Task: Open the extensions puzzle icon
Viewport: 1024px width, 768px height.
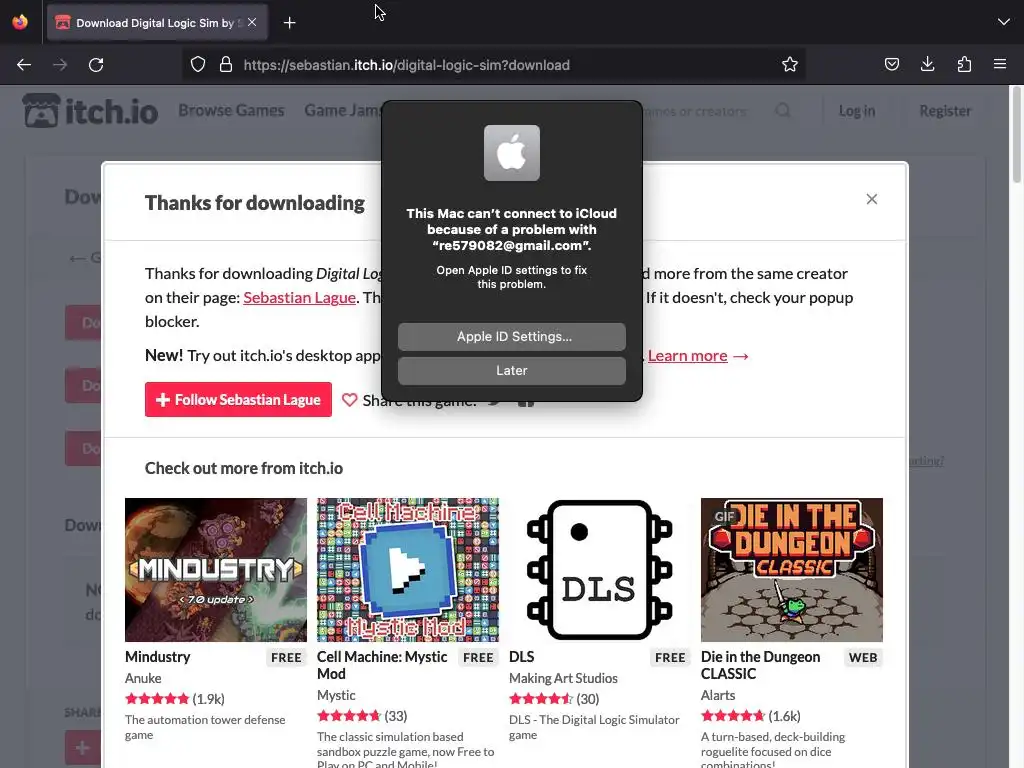Action: pyautogui.click(x=964, y=64)
